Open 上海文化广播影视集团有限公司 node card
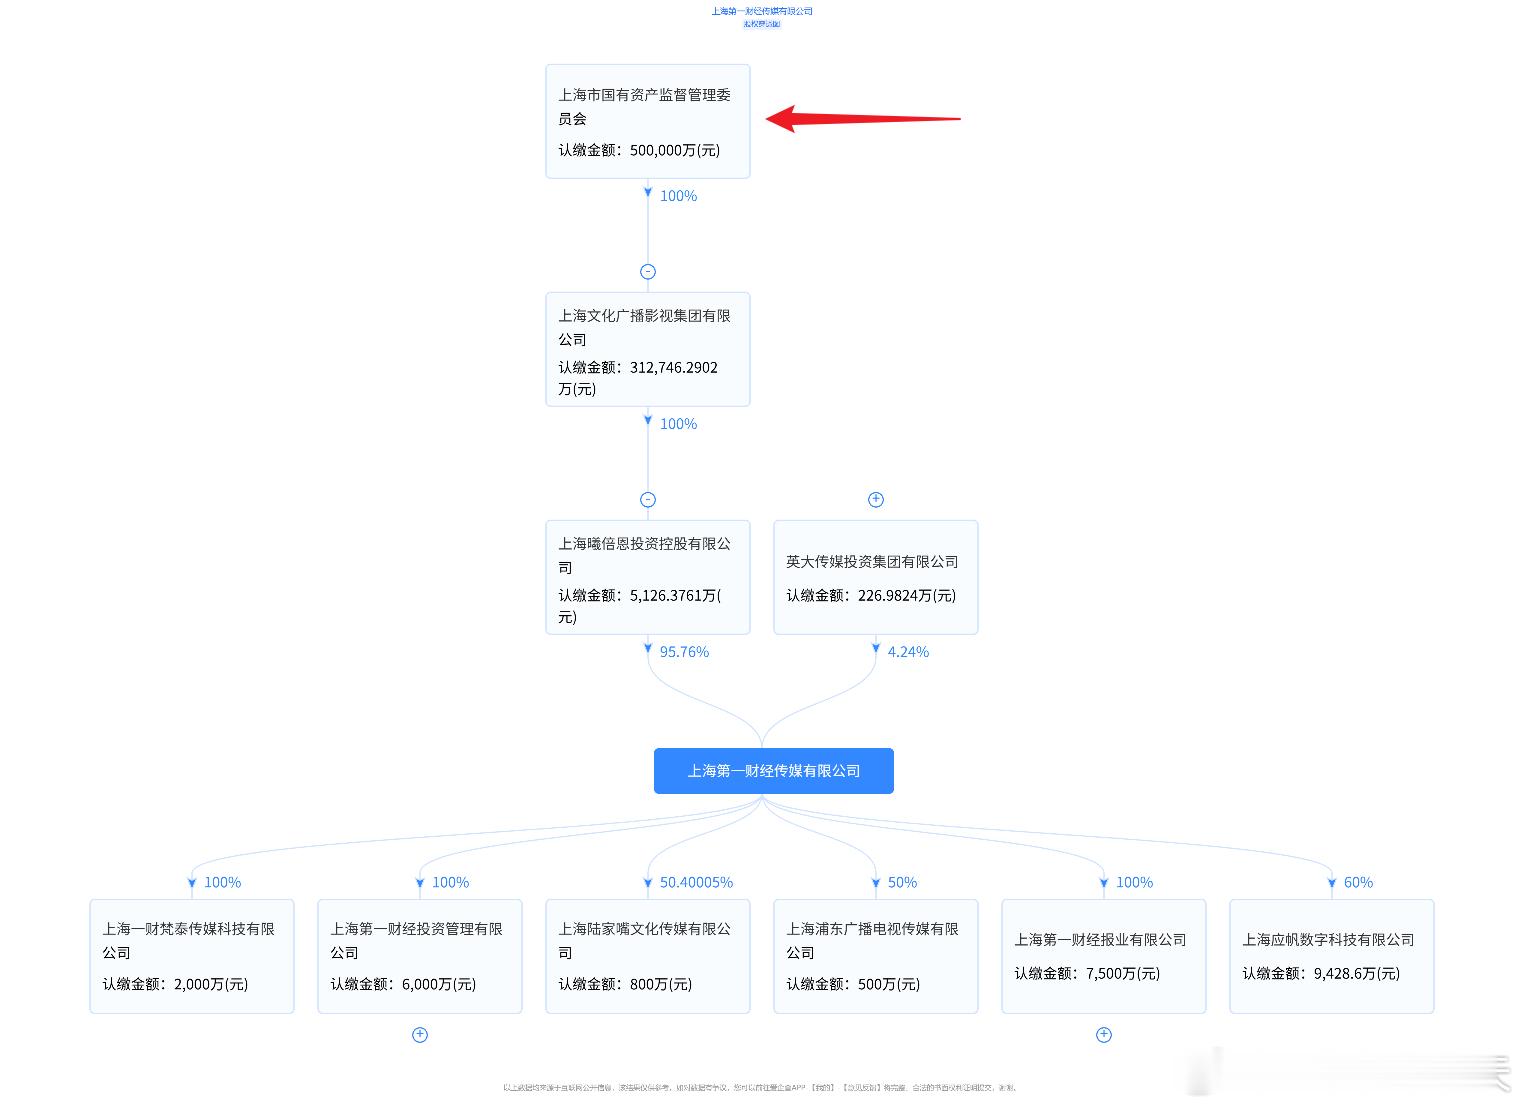1524x1110 pixels. click(x=648, y=350)
